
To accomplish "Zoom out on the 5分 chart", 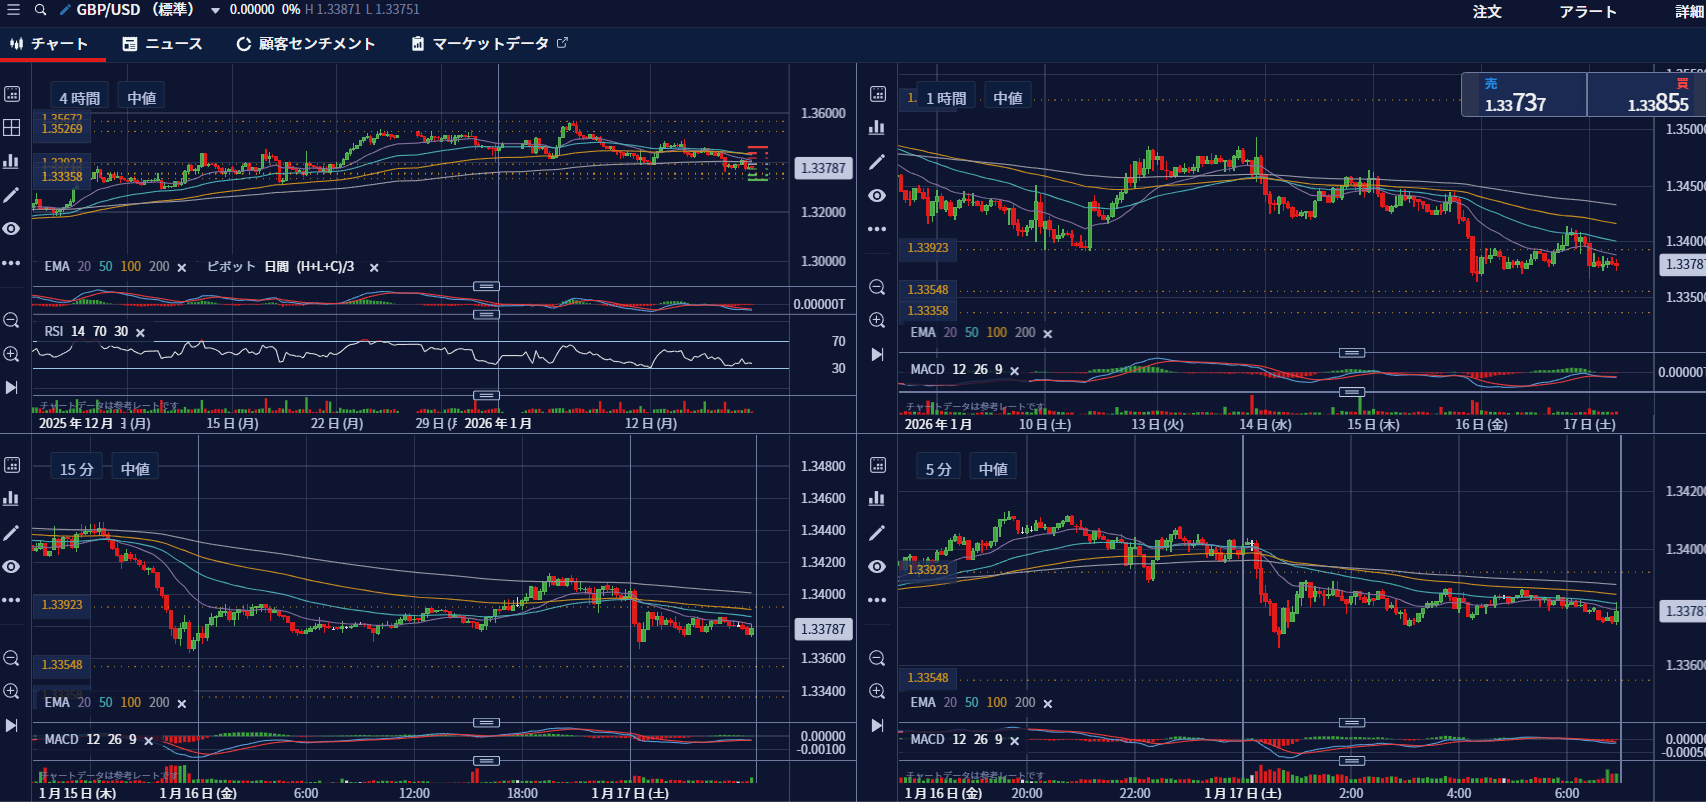I will click(877, 658).
